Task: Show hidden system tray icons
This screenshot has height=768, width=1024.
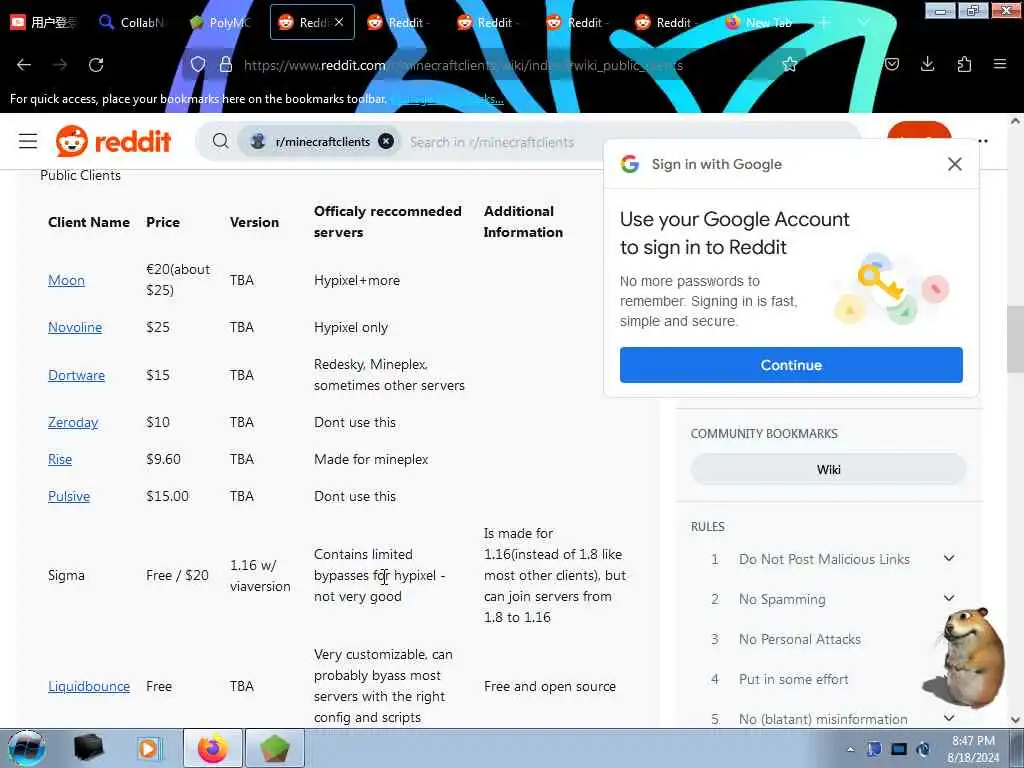Action: pyautogui.click(x=850, y=749)
